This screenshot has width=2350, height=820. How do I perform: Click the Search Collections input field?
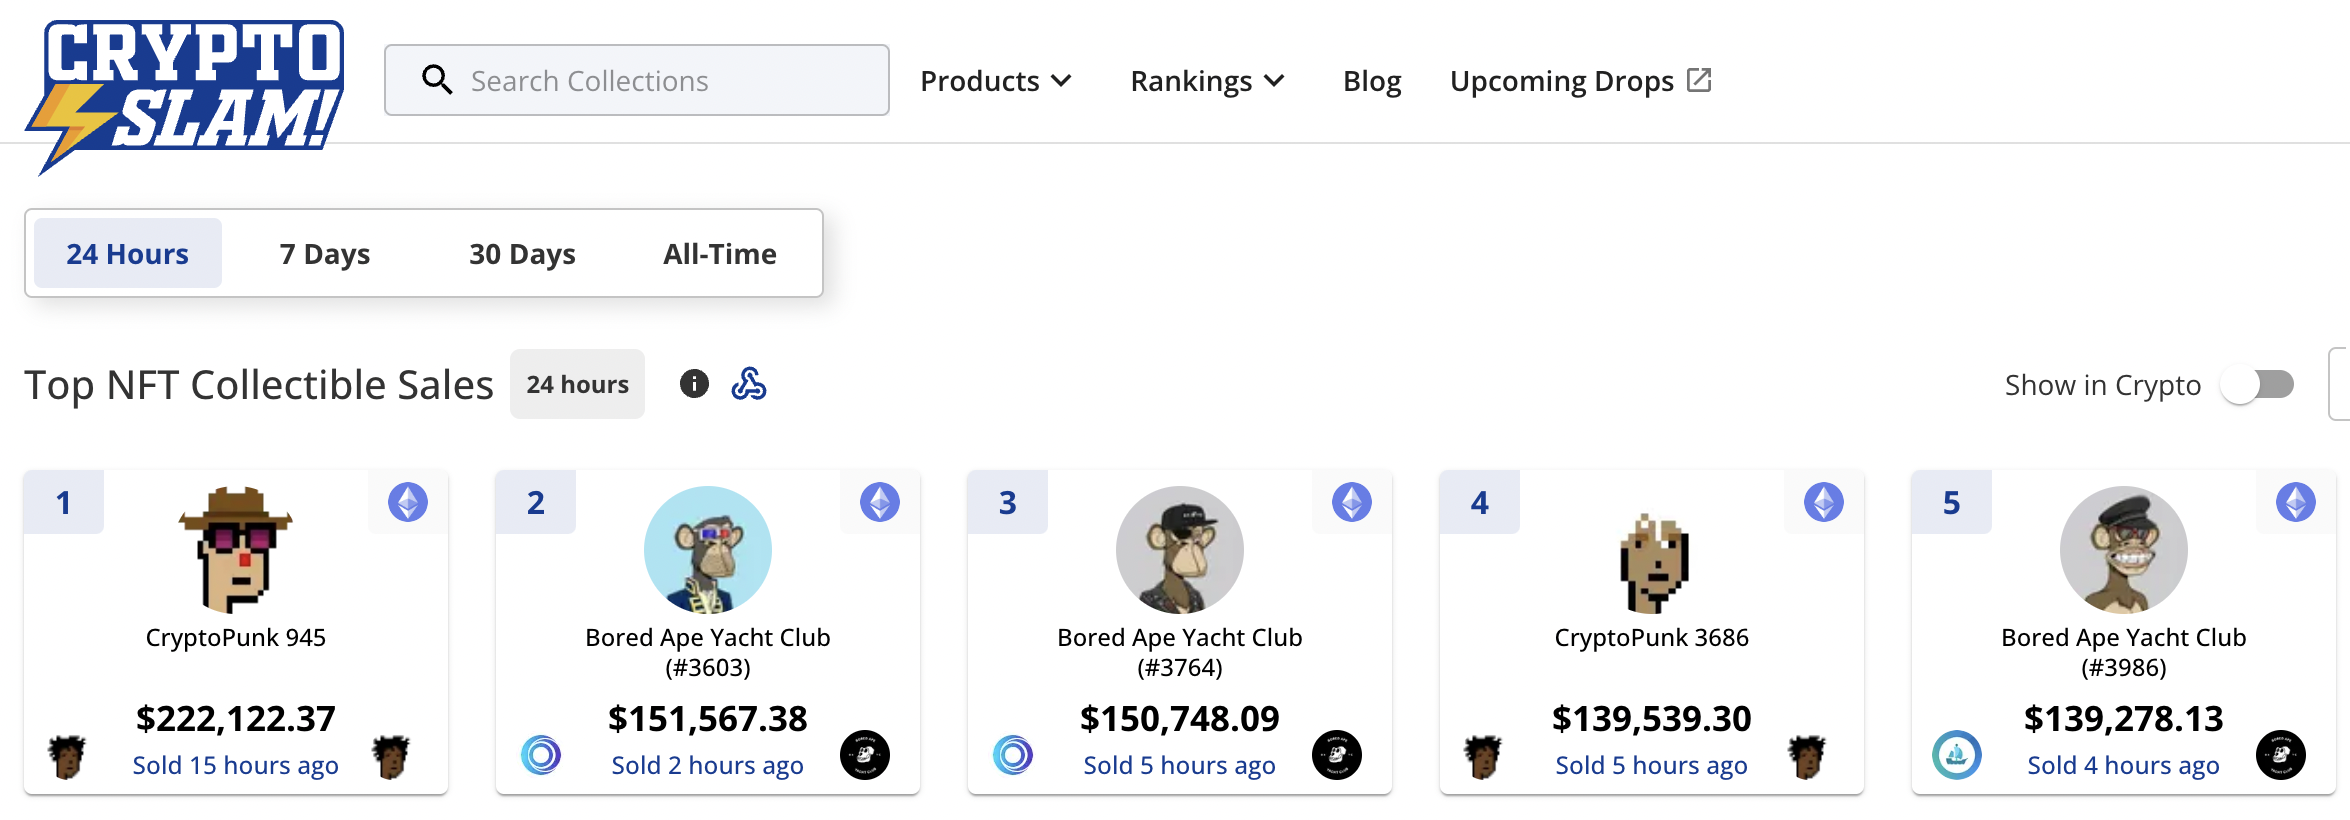tap(660, 80)
